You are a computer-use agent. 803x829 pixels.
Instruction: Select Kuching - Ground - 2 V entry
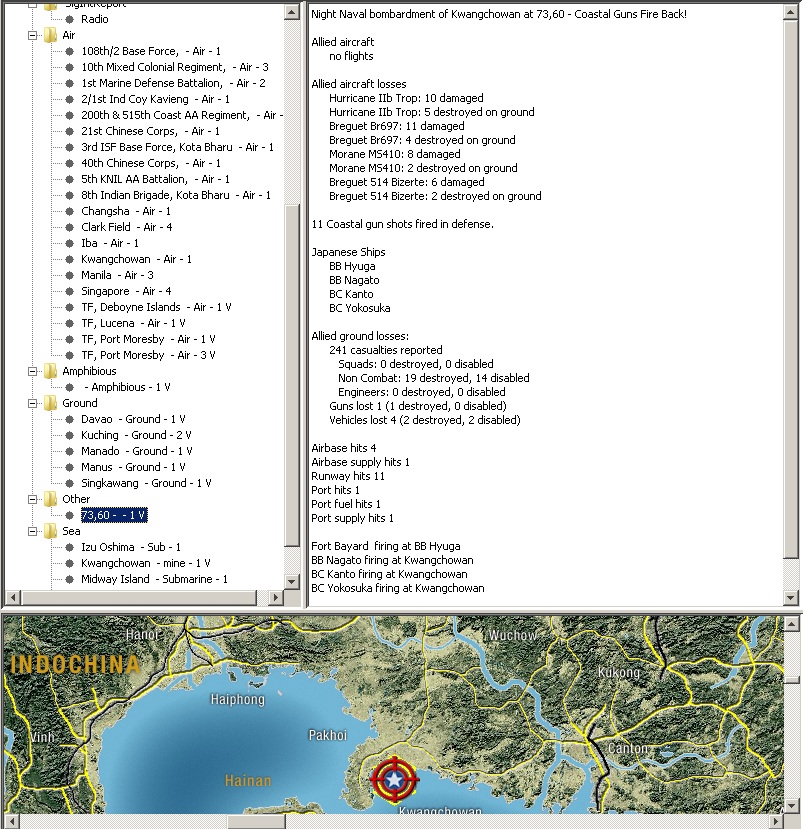(136, 435)
